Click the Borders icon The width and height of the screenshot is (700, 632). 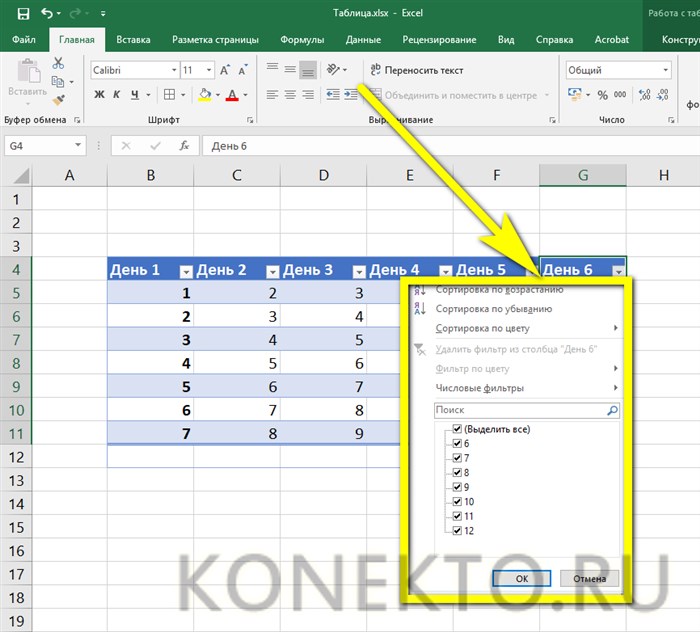point(169,95)
